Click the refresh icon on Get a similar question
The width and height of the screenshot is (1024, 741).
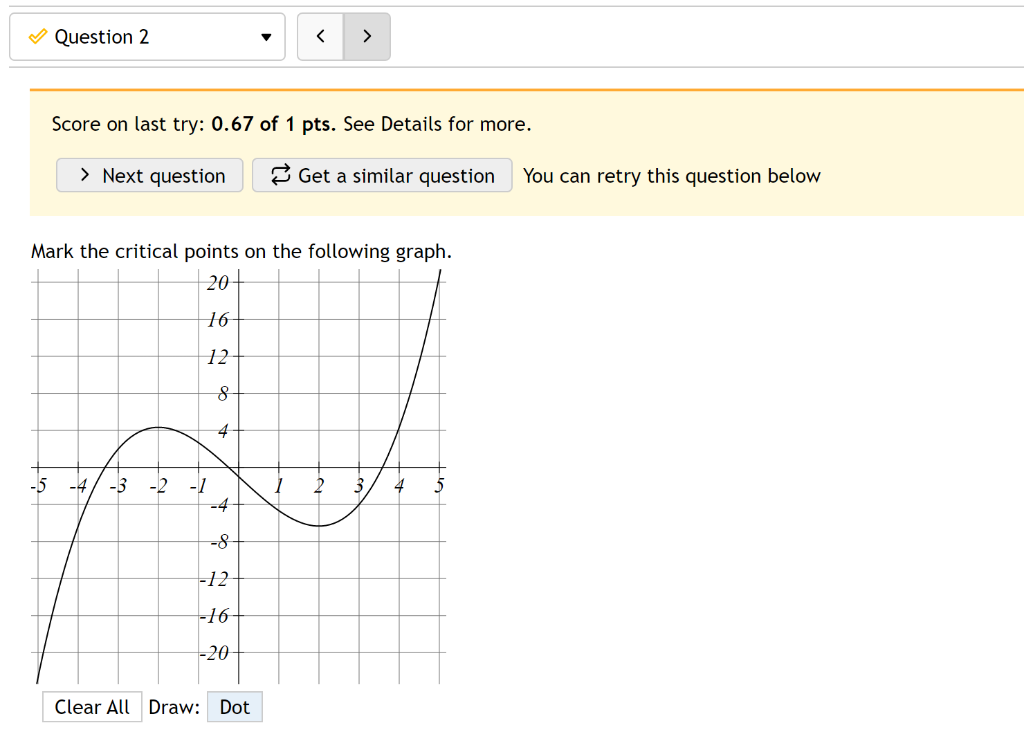point(281,175)
